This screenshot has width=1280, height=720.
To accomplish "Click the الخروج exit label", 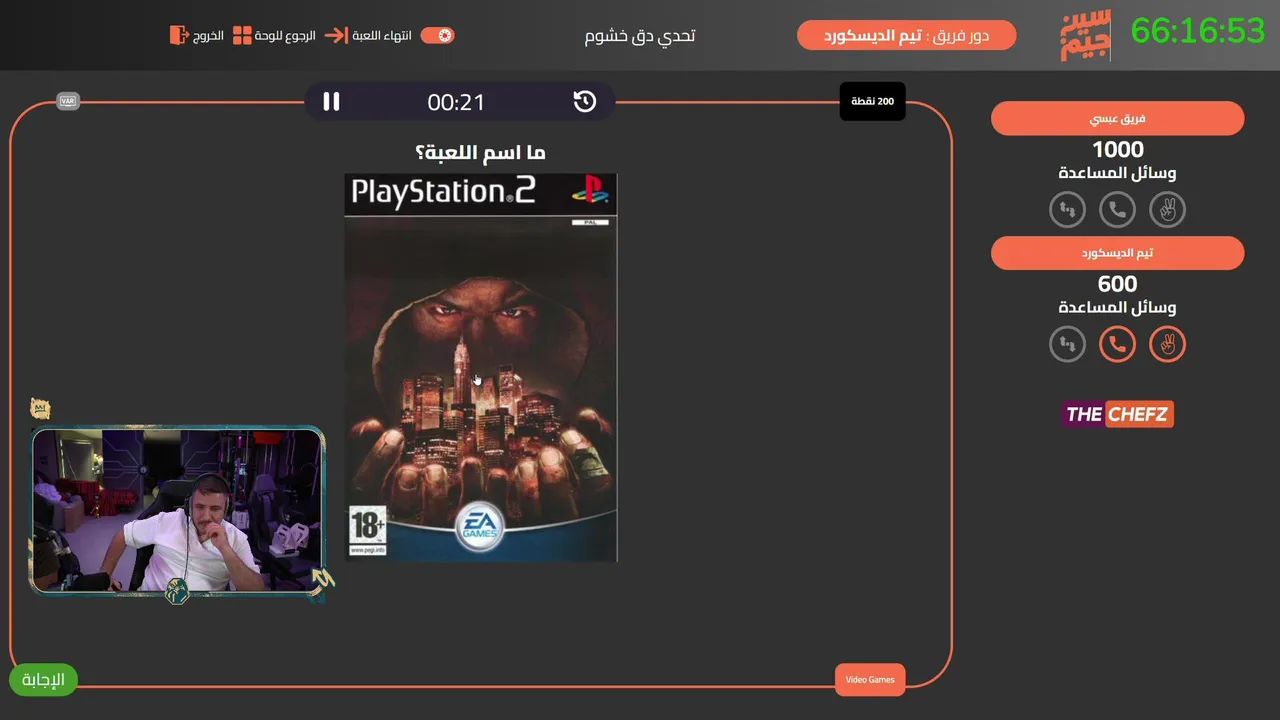I will click(x=209, y=35).
